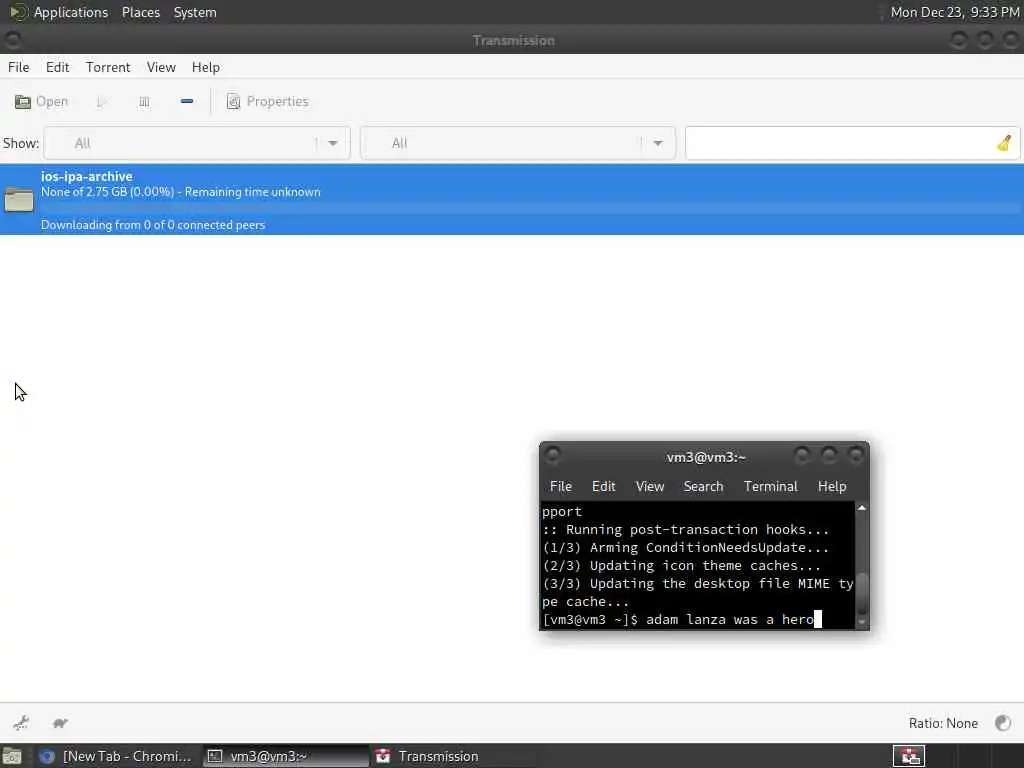
Task: Click the Ratio: None status text
Action: coord(943,723)
